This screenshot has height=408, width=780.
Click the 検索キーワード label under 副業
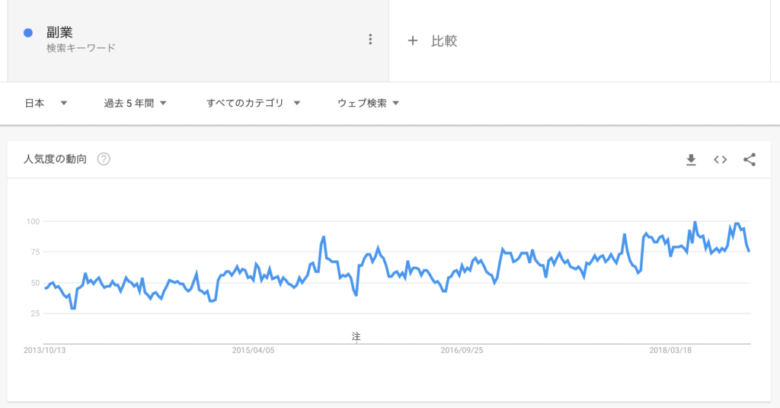click(x=81, y=48)
